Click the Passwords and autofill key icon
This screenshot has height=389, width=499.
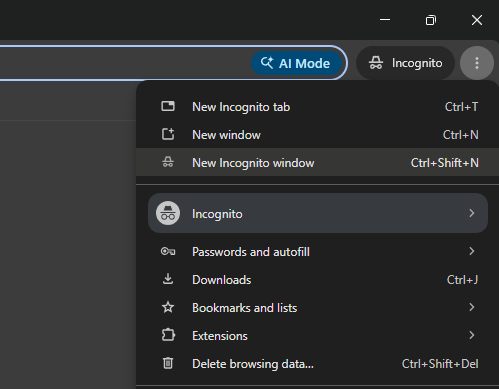coord(168,251)
